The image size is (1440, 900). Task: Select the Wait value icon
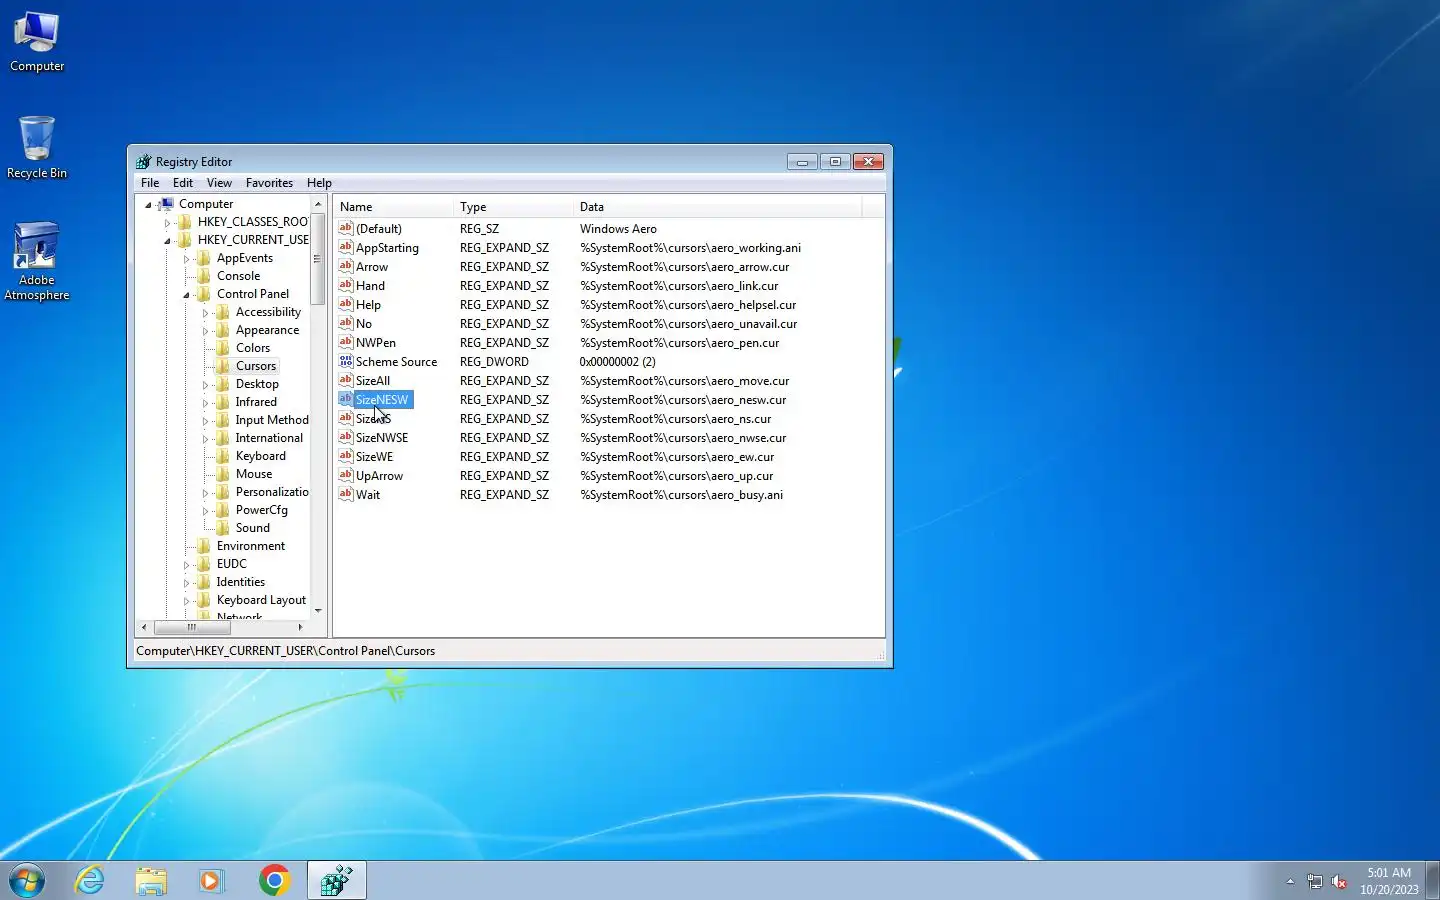[x=346, y=495]
